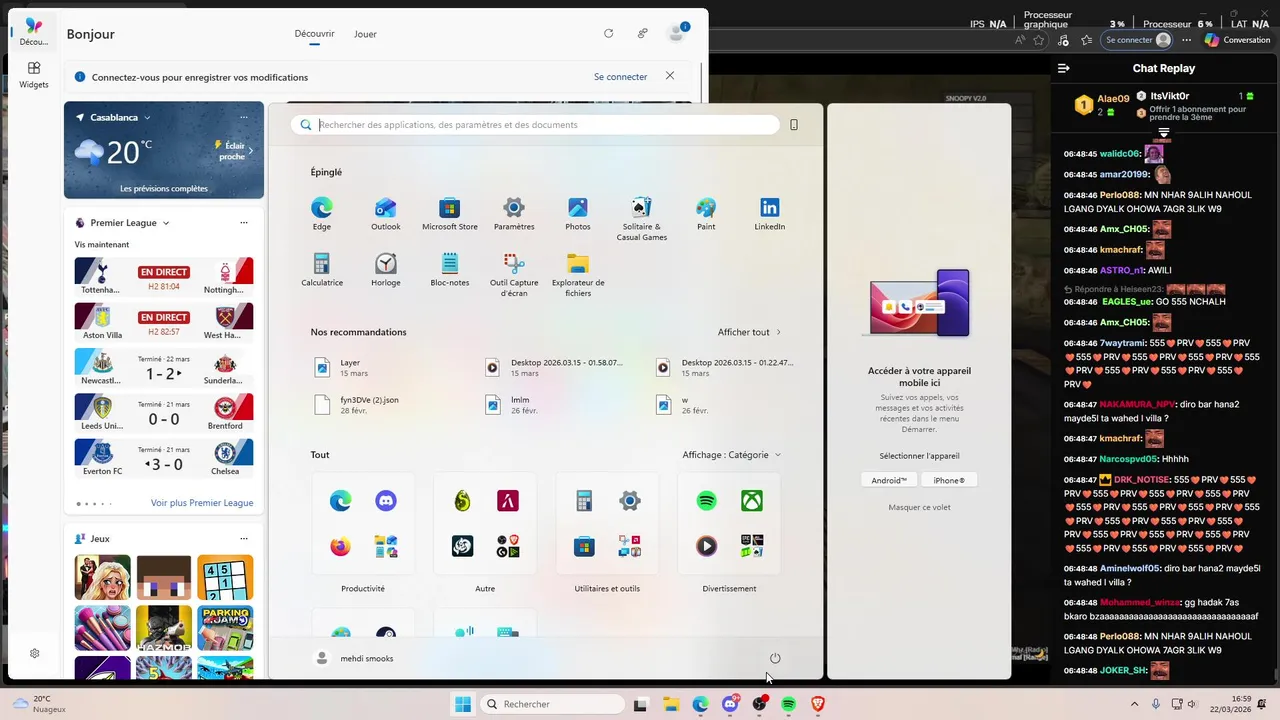Screen dimensions: 1280x720
Task: Open the Everton FC vs Chelsea result
Action: point(164,458)
